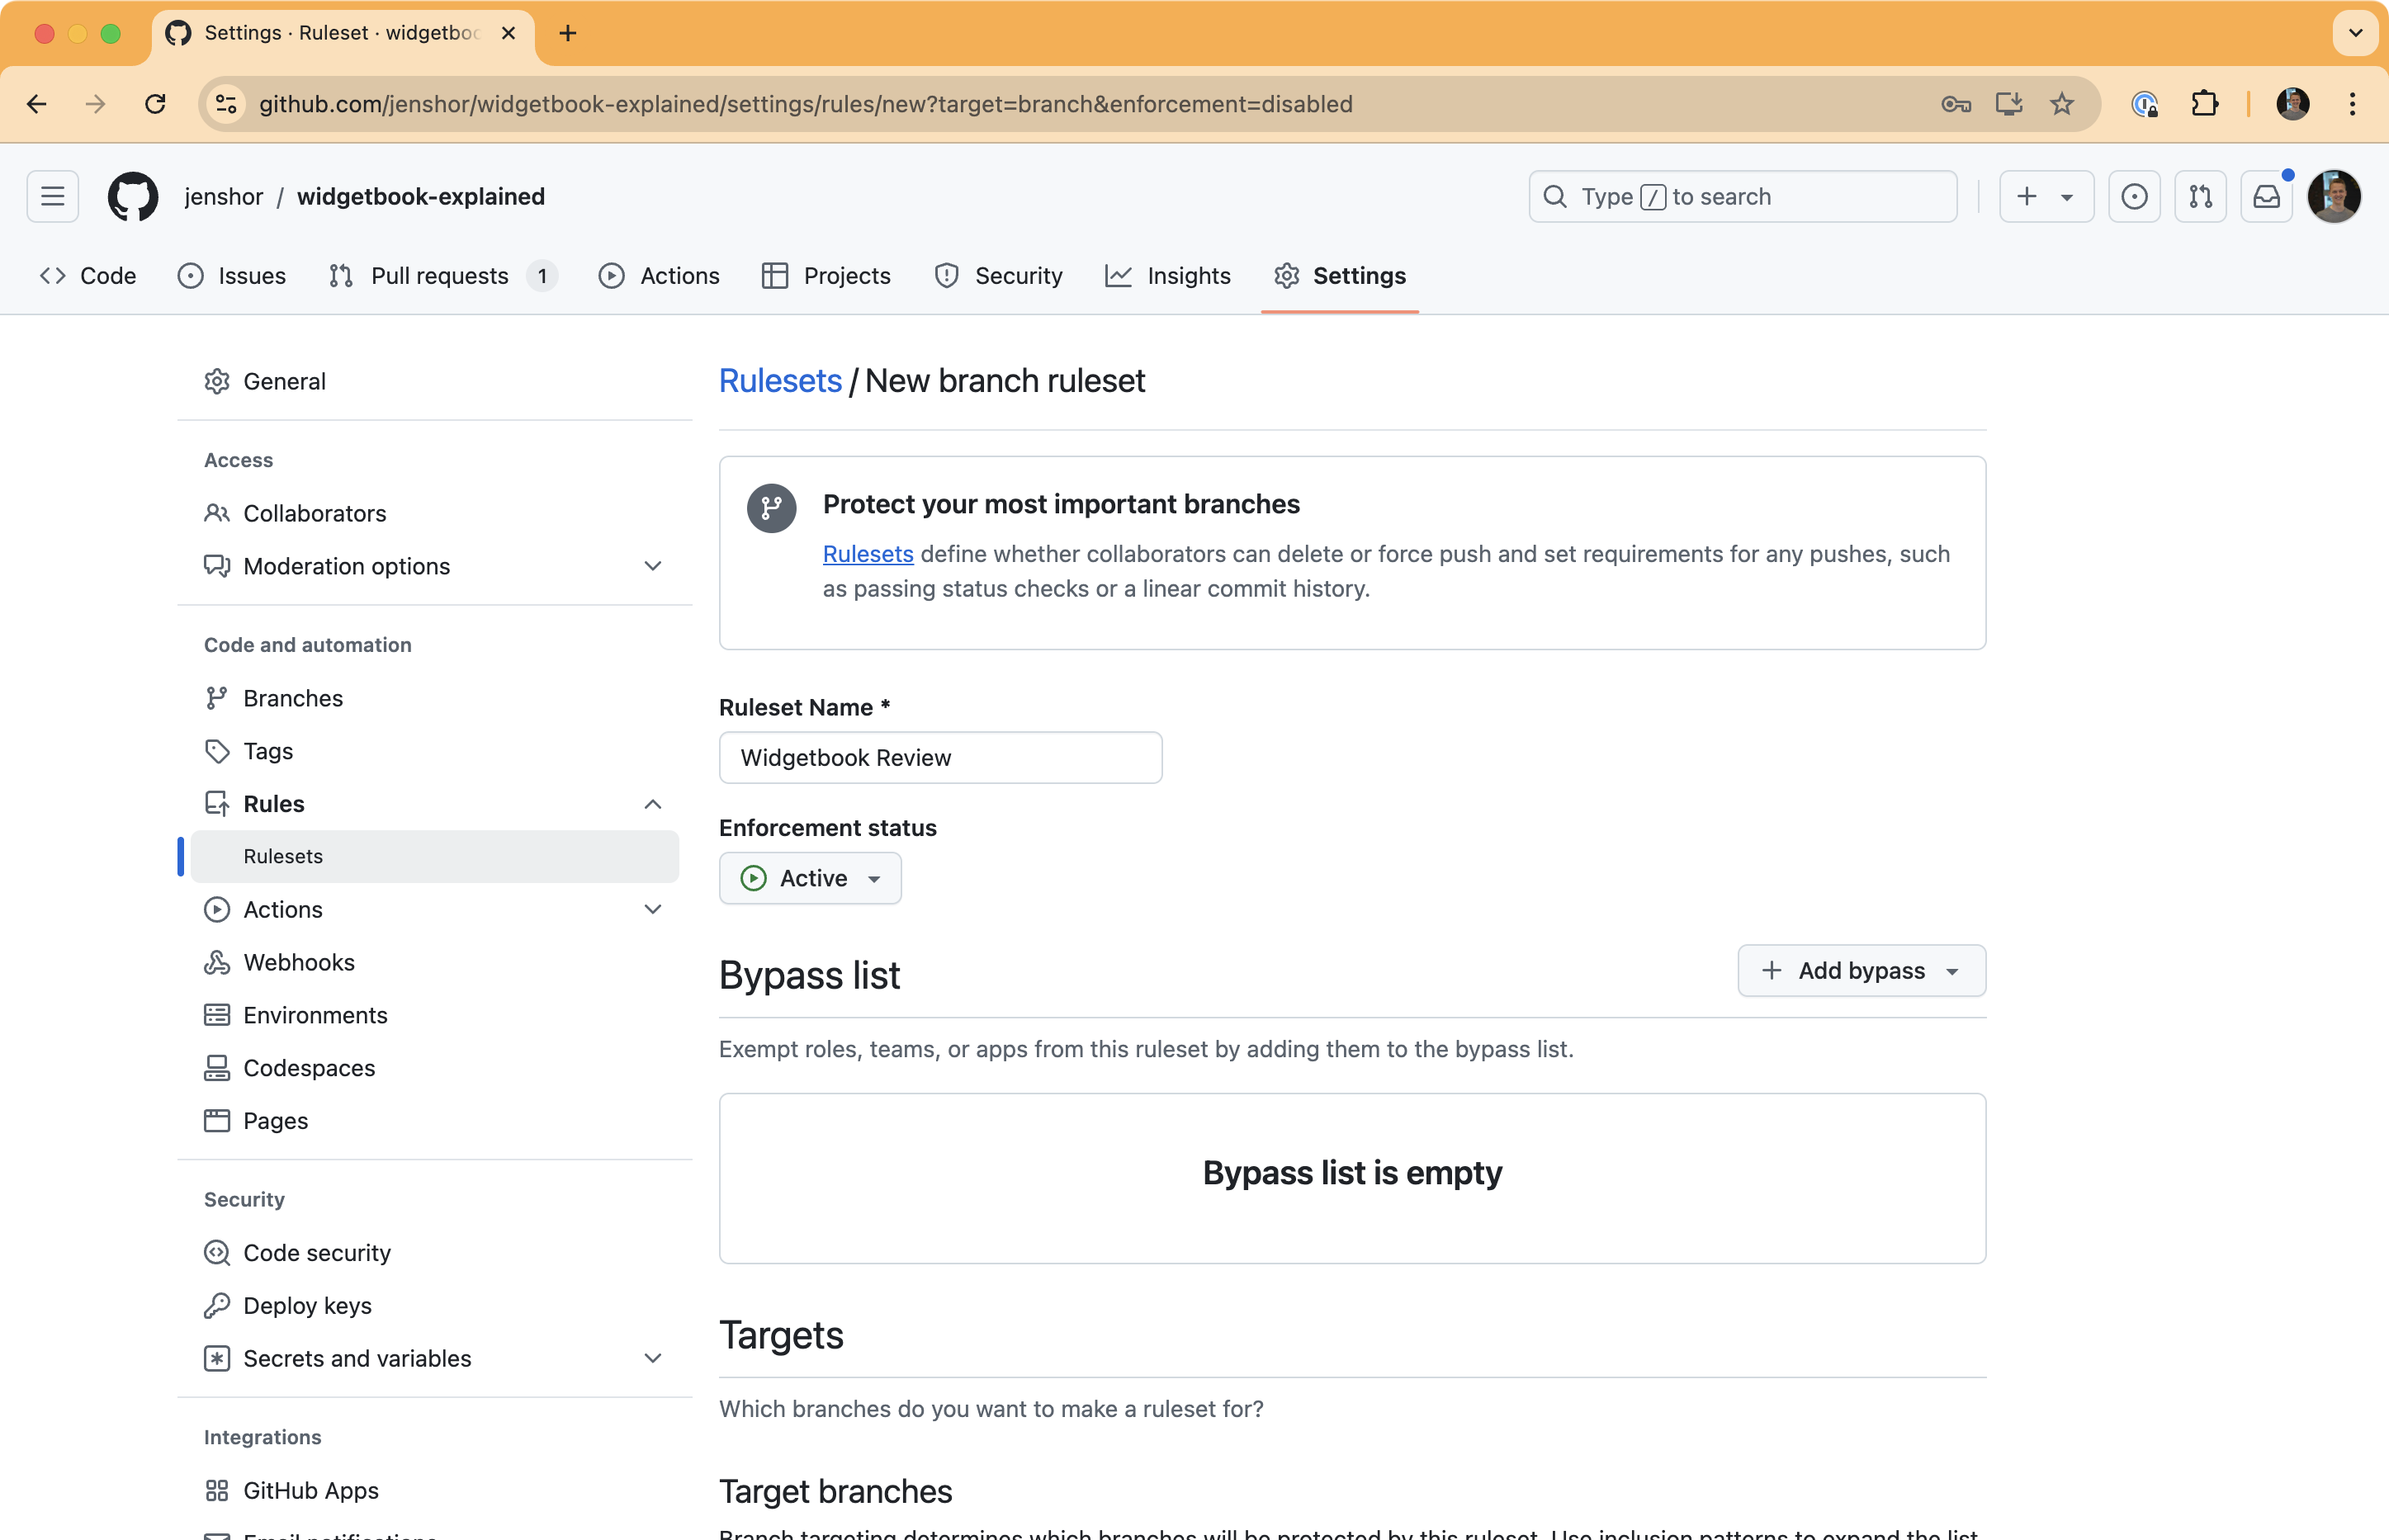
Task: Go to Webhooks settings page
Action: (299, 962)
